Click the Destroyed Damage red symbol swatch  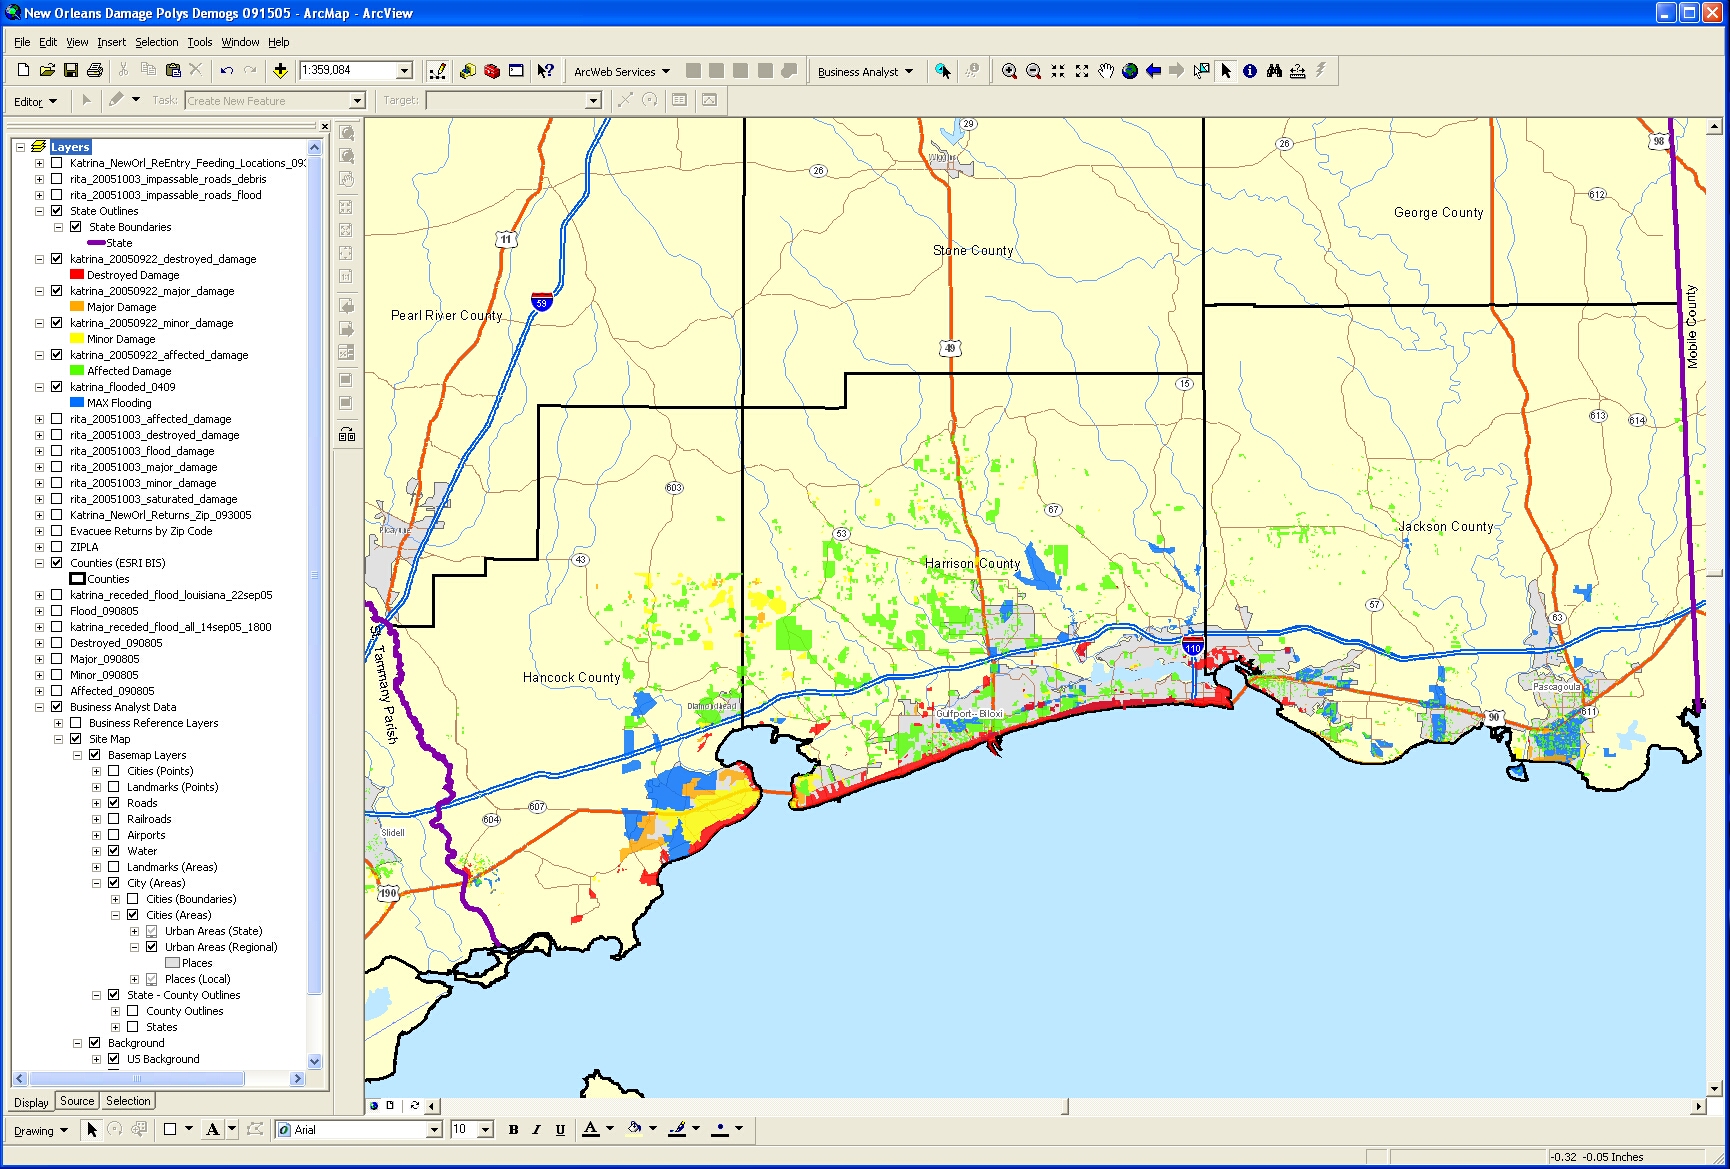click(x=77, y=274)
